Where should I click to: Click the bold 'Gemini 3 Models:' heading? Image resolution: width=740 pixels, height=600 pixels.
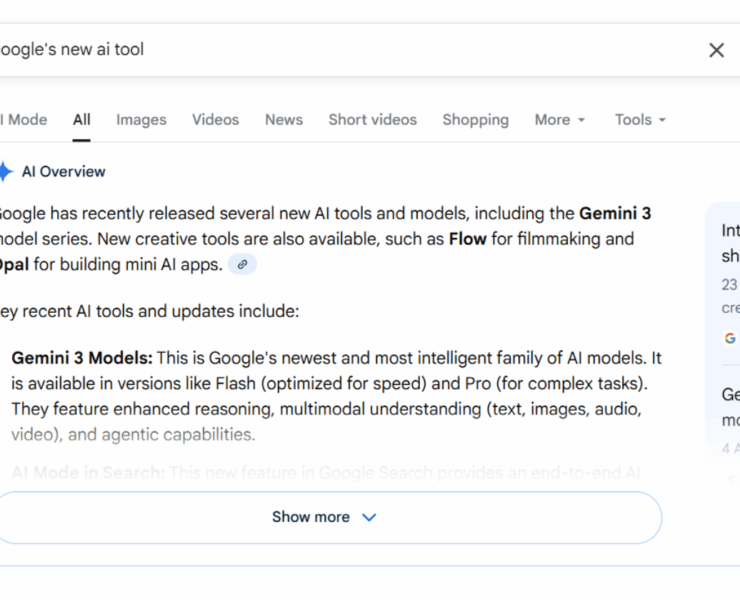[x=82, y=358]
